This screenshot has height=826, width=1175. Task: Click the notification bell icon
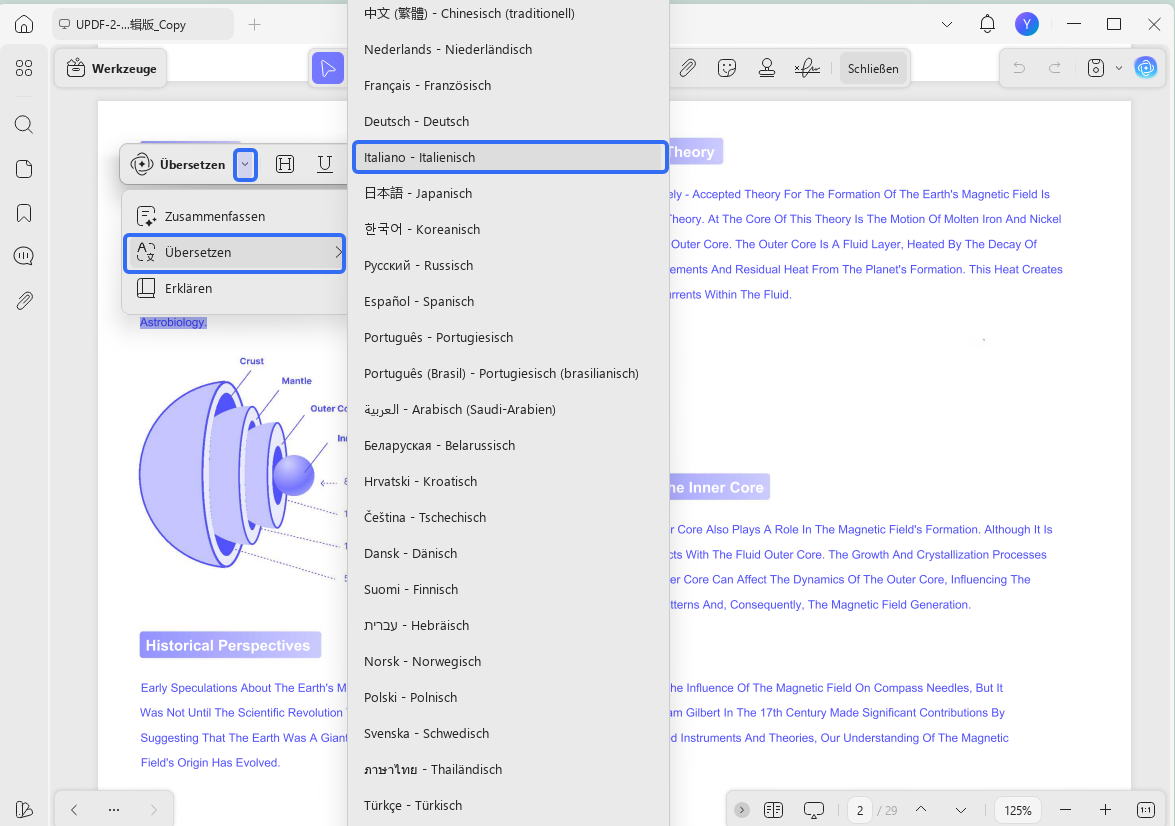[x=988, y=24]
